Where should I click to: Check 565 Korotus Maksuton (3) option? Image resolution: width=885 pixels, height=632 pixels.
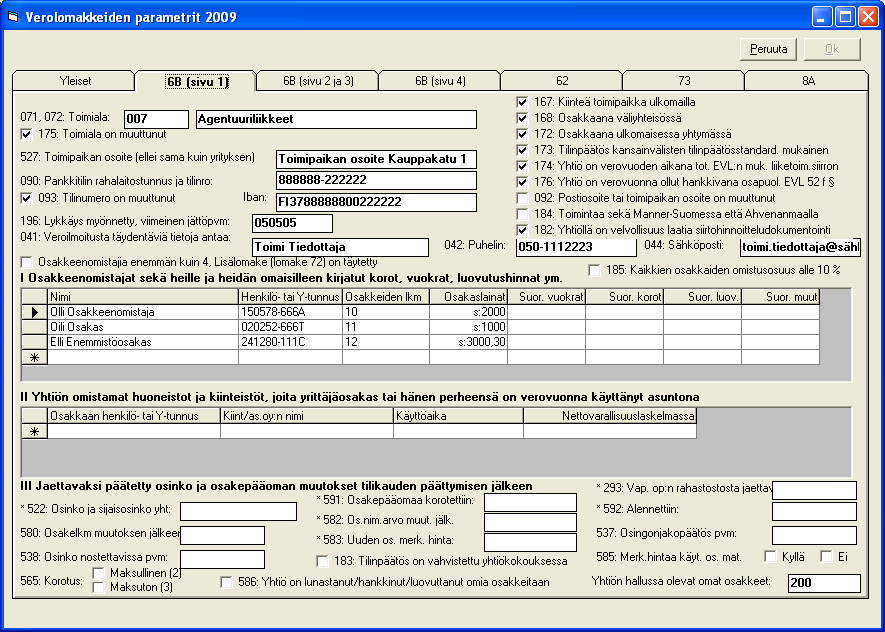tap(98, 587)
